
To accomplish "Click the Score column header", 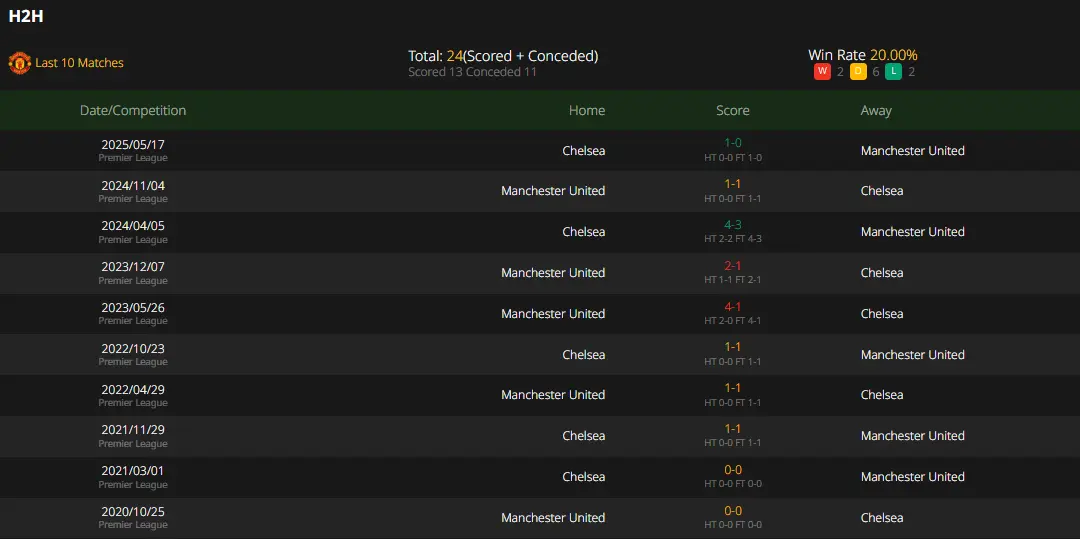I will click(733, 110).
